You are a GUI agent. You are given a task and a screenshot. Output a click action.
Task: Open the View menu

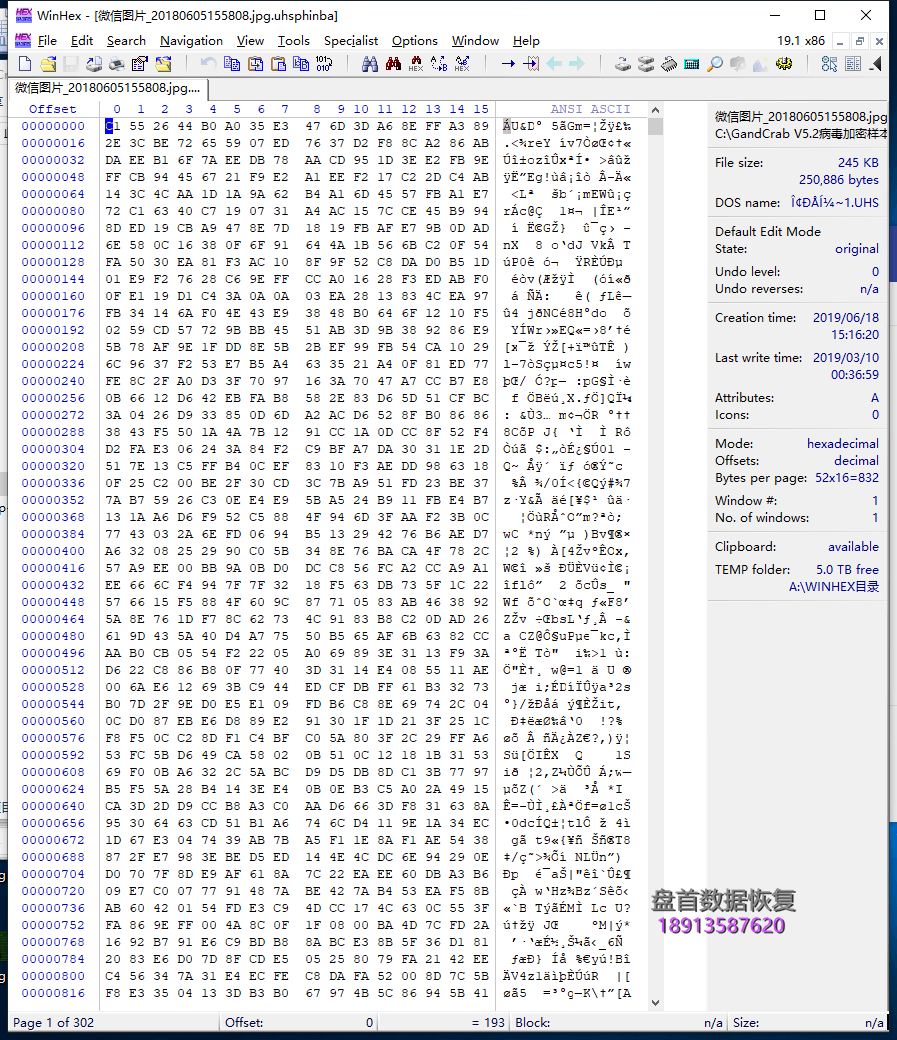click(x=250, y=40)
